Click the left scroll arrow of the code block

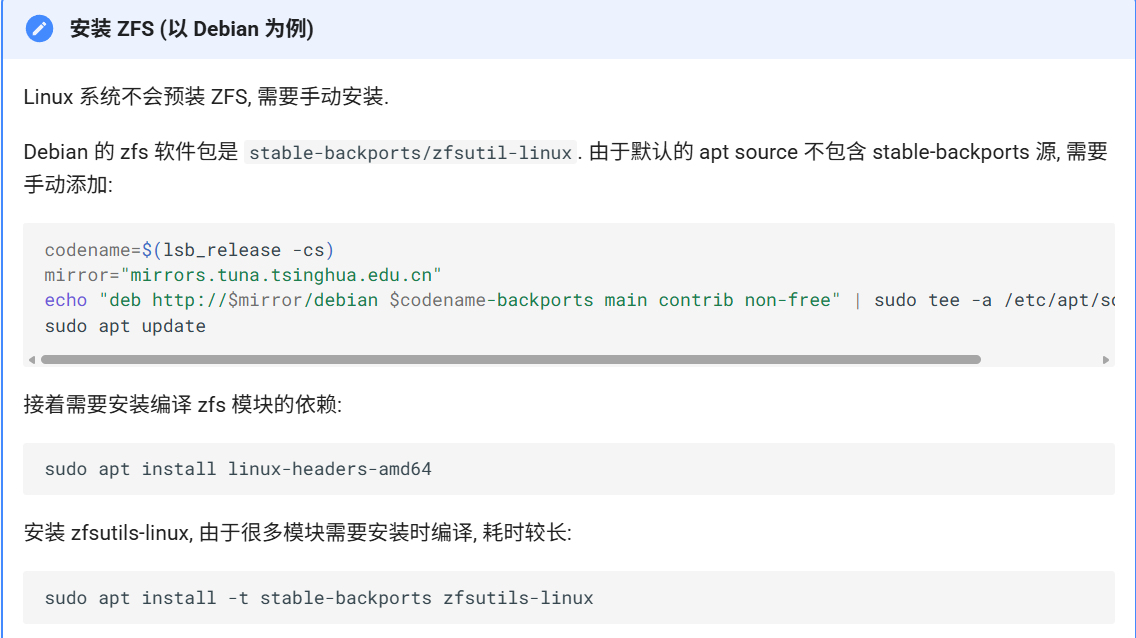click(x=31, y=360)
